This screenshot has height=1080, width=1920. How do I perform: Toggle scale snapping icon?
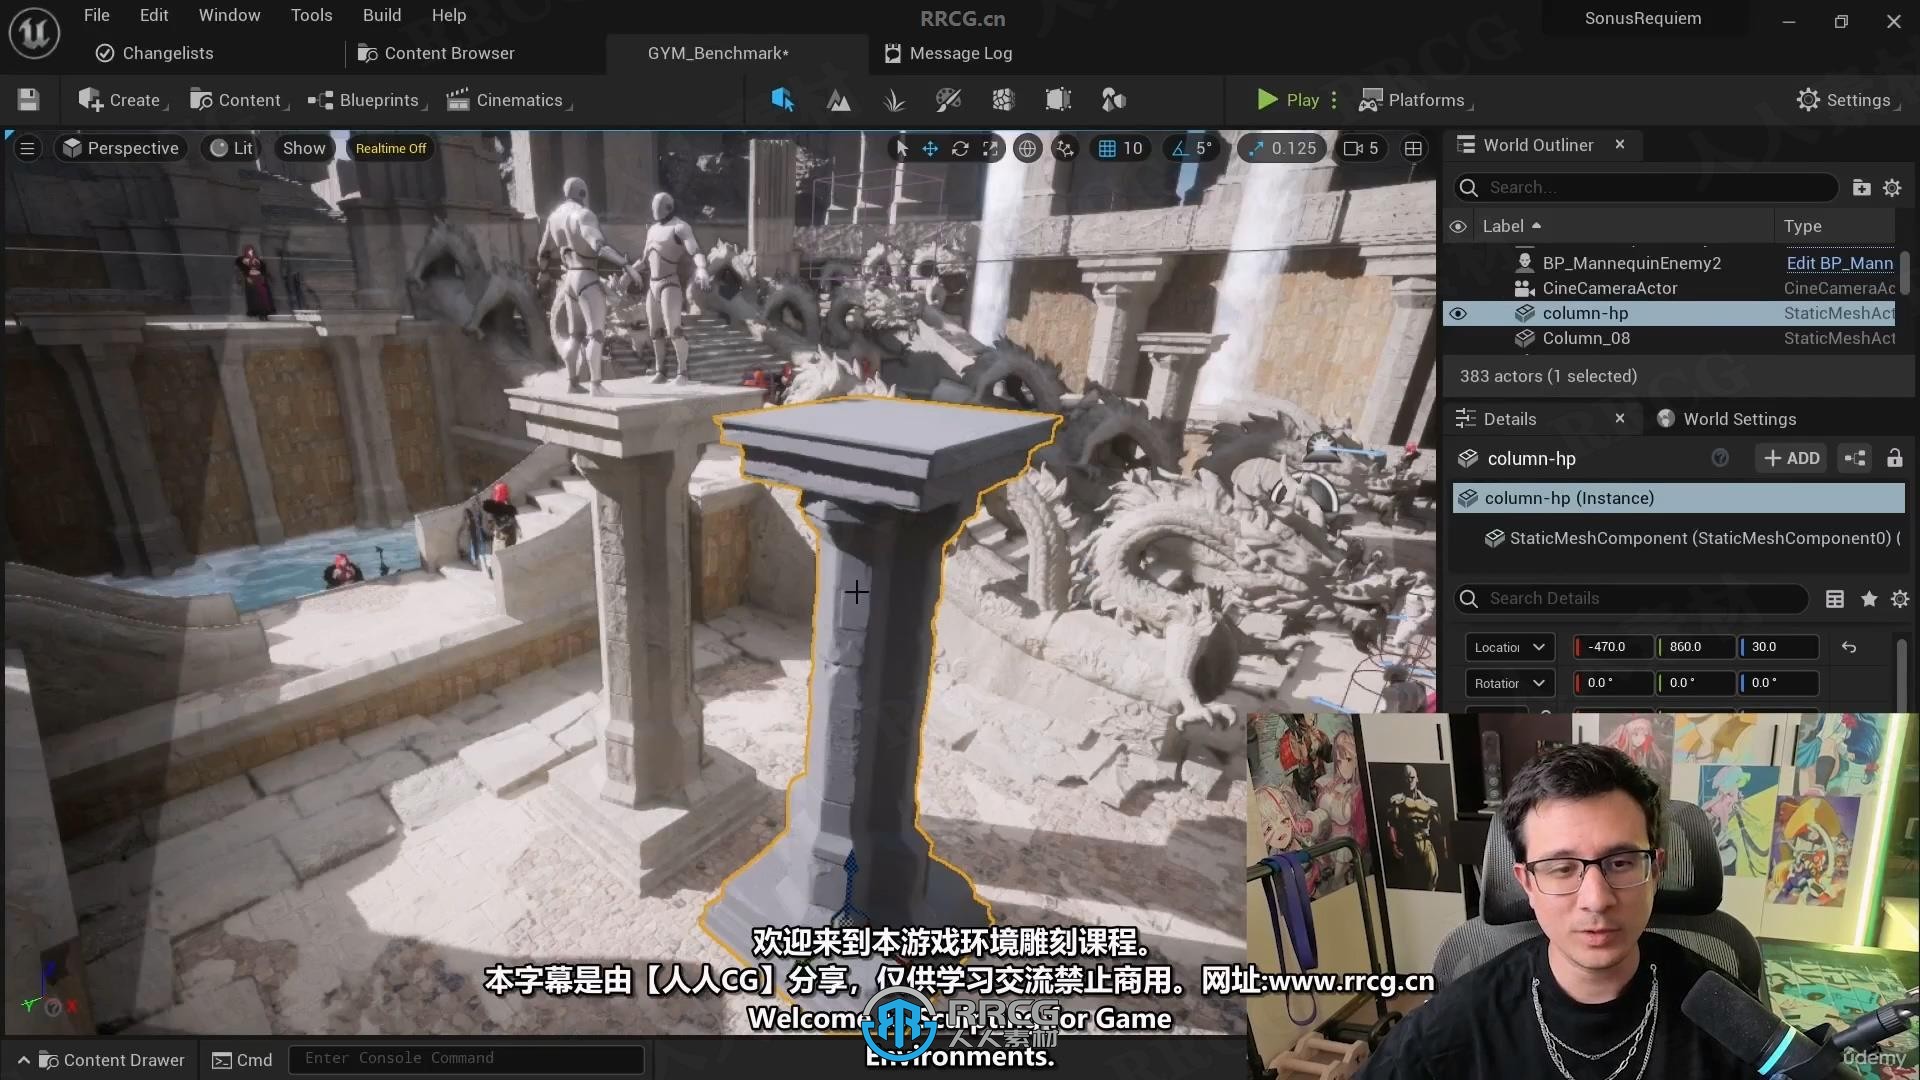pos(1256,148)
